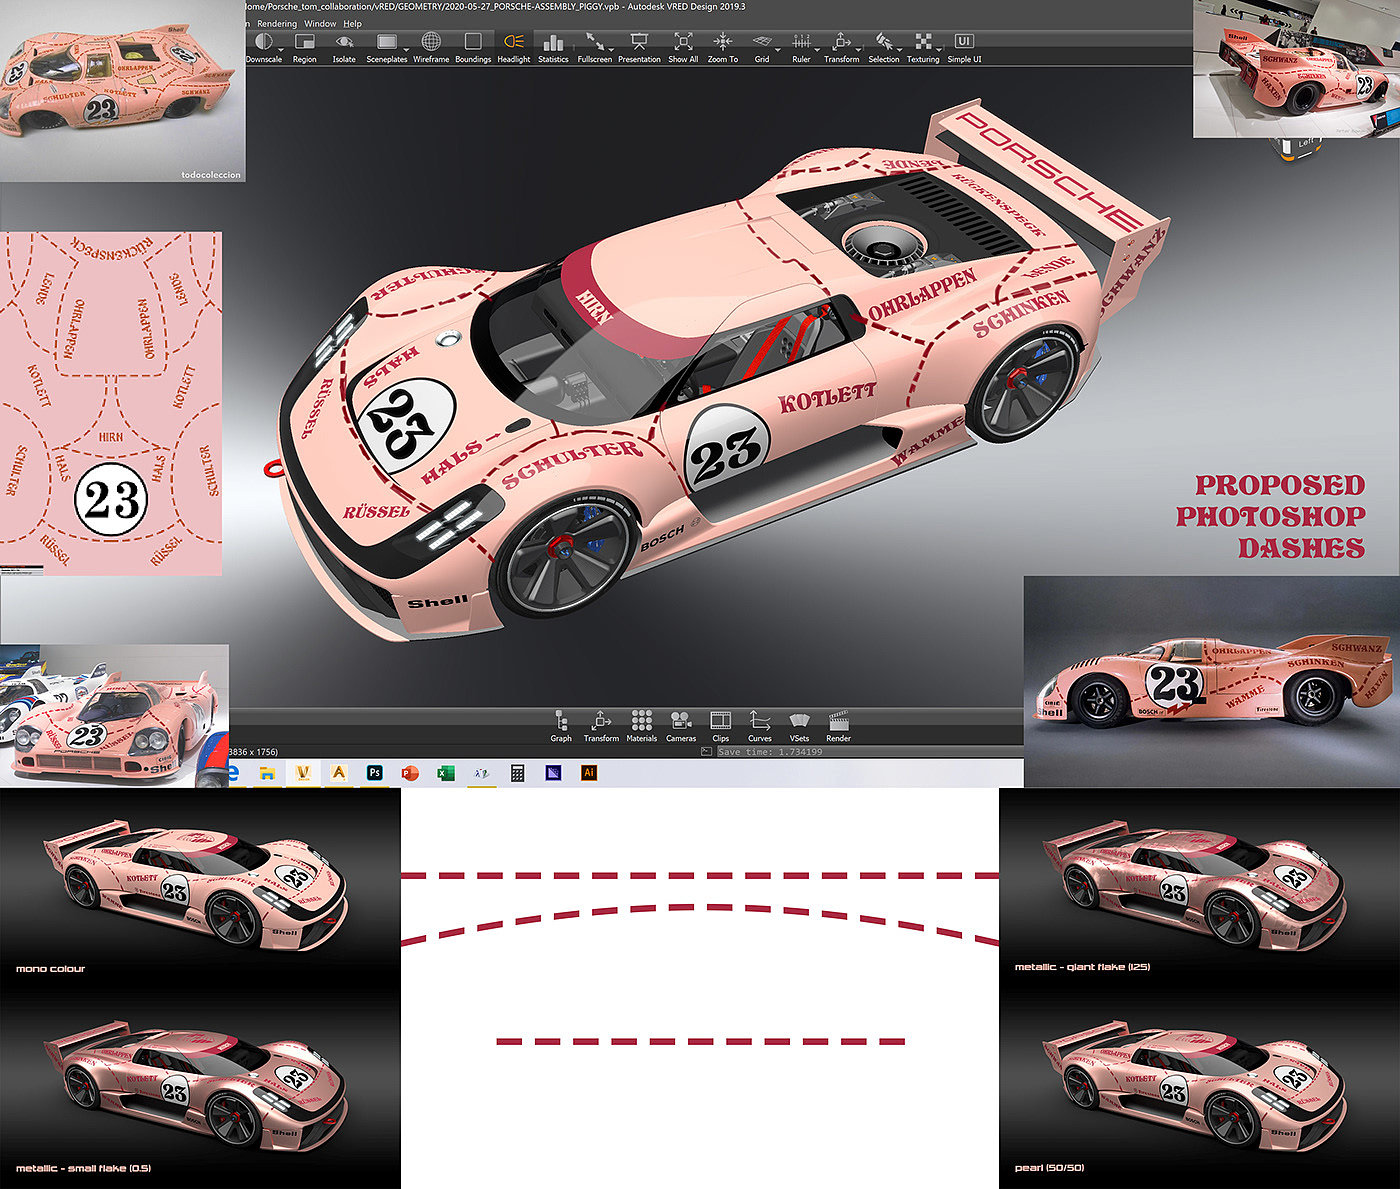Expand the Ruler dropdown arrow
The image size is (1400, 1189).
coord(816,49)
